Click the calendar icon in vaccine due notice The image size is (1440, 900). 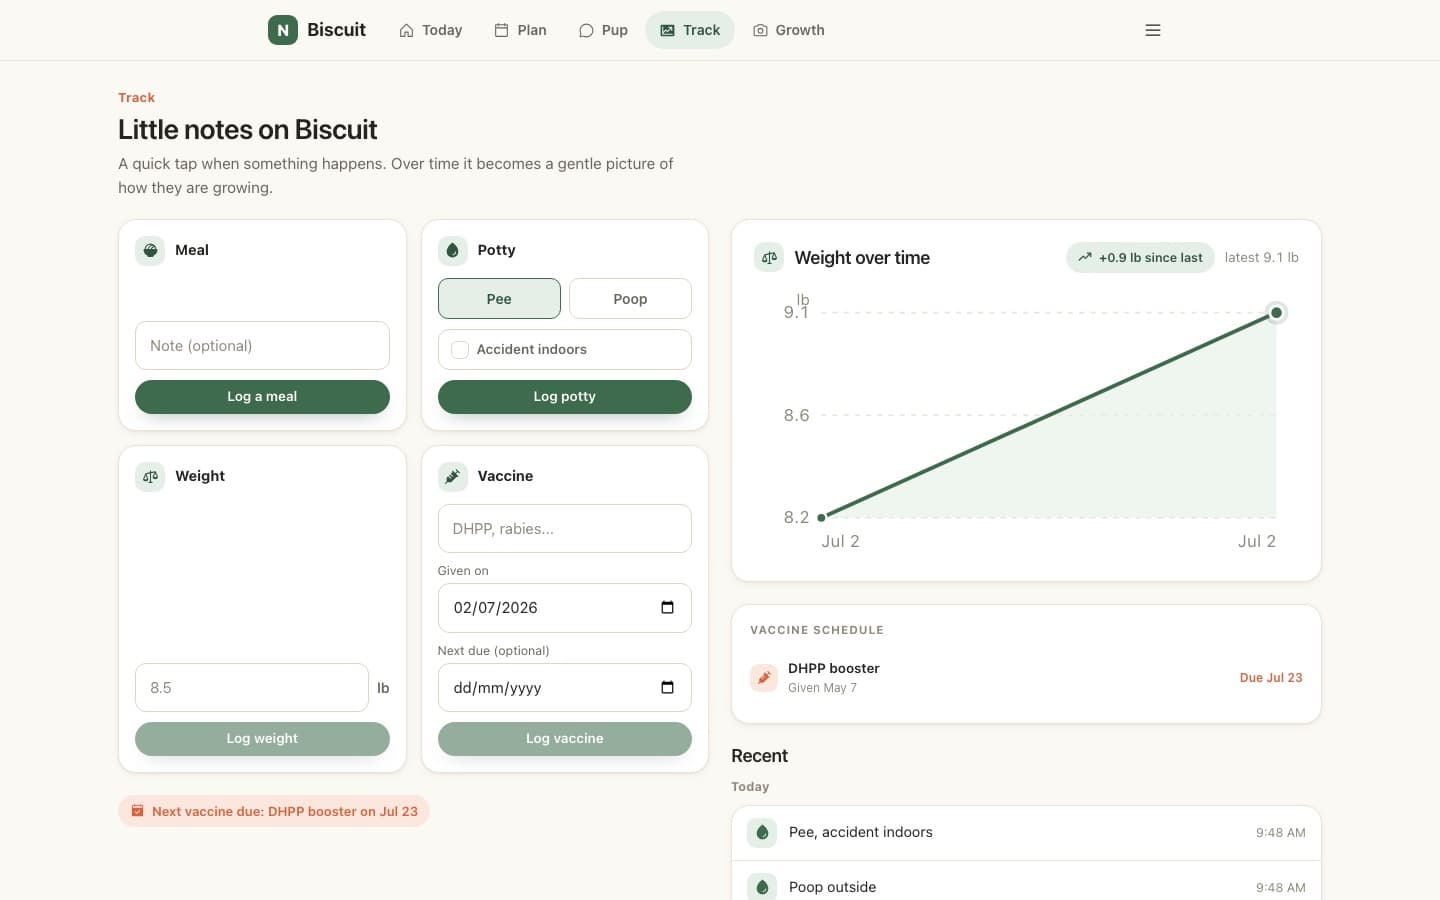click(x=137, y=811)
